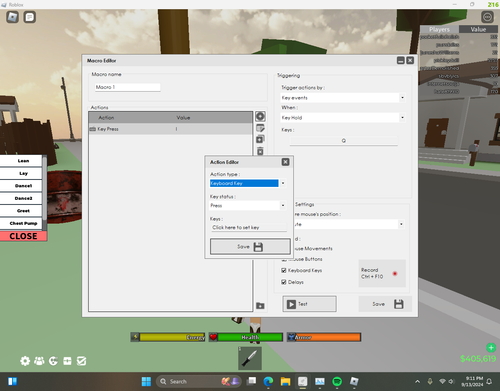Click the green plus money icon
The image size is (500, 391).
pos(491,348)
